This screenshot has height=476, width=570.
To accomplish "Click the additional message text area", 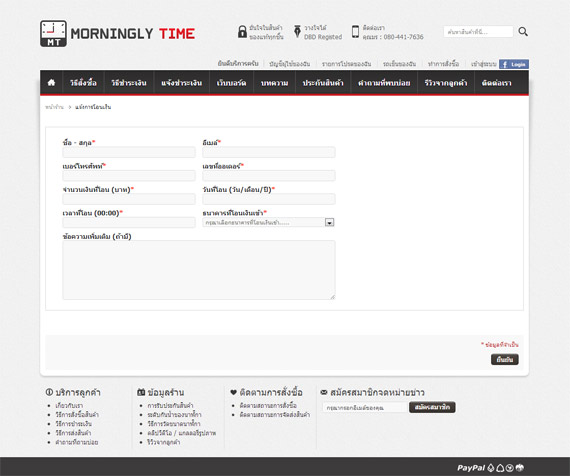I will click(x=199, y=270).
